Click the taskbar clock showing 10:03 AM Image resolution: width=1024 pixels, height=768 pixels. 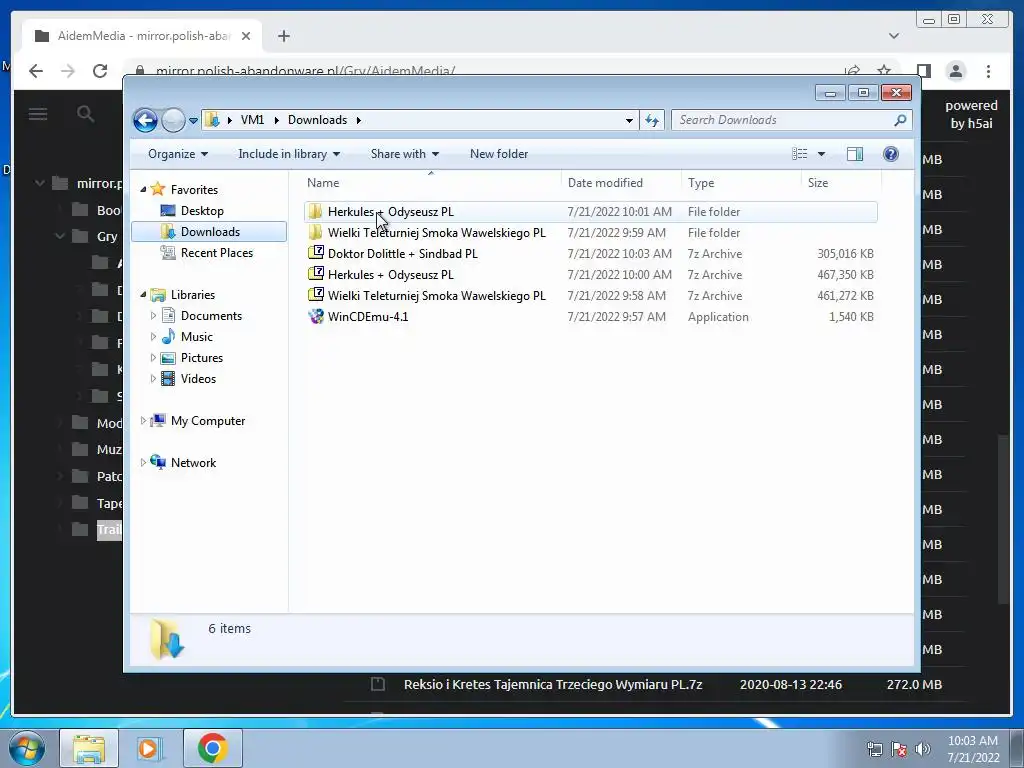973,749
